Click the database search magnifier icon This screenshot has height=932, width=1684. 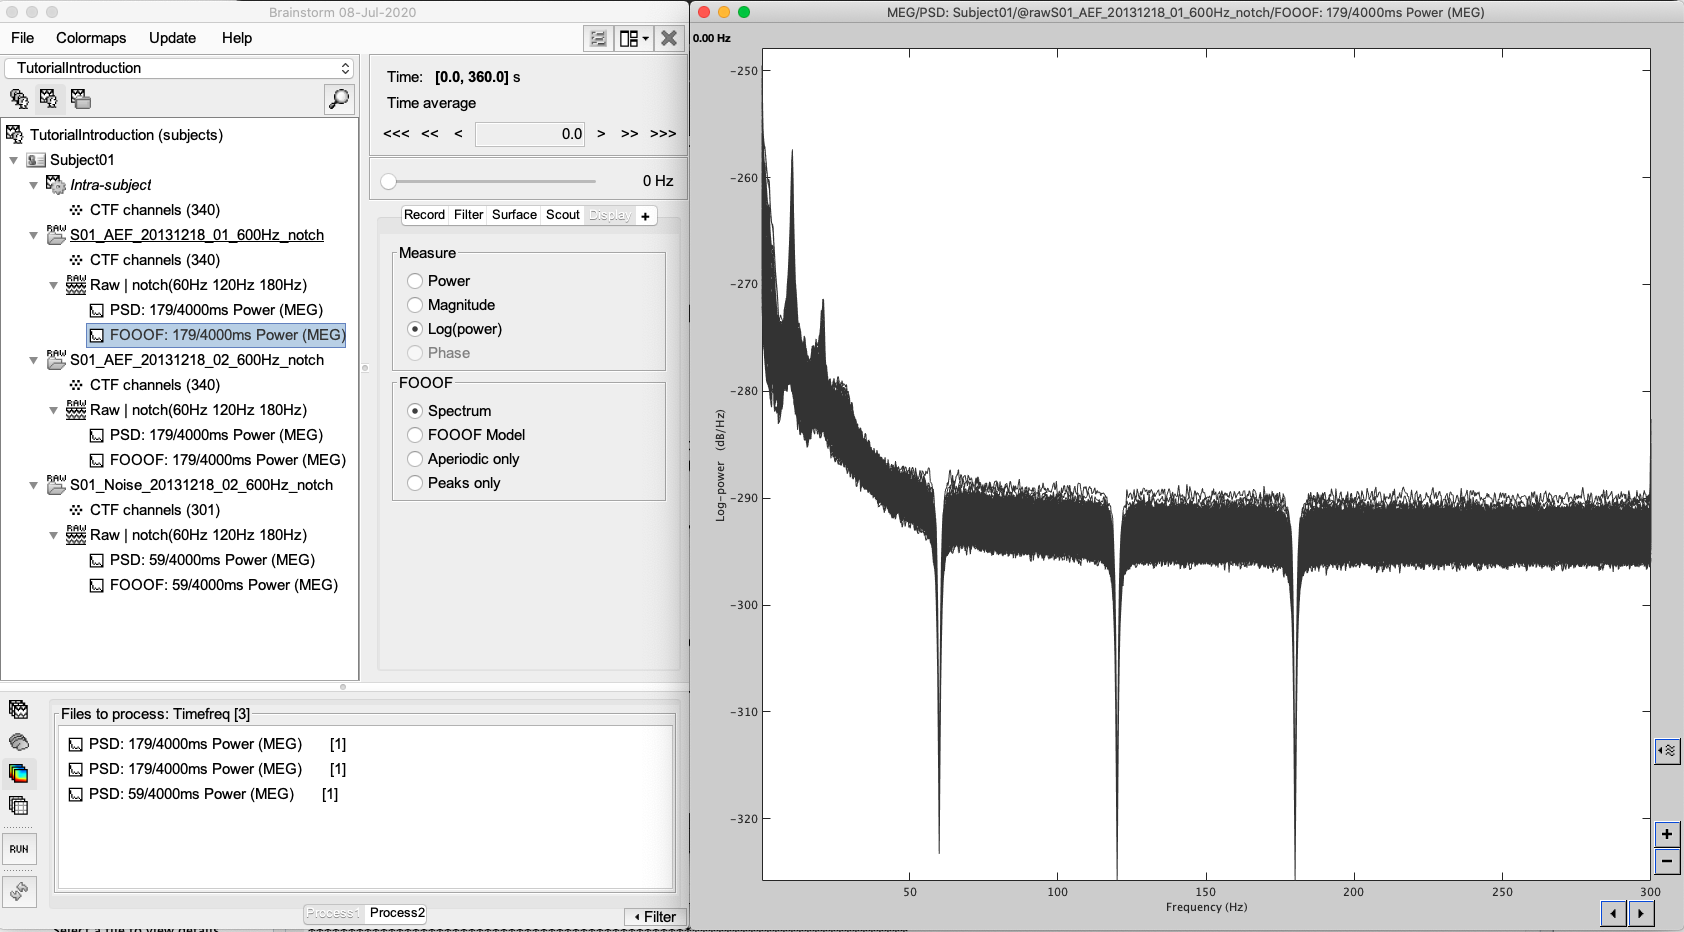[339, 99]
